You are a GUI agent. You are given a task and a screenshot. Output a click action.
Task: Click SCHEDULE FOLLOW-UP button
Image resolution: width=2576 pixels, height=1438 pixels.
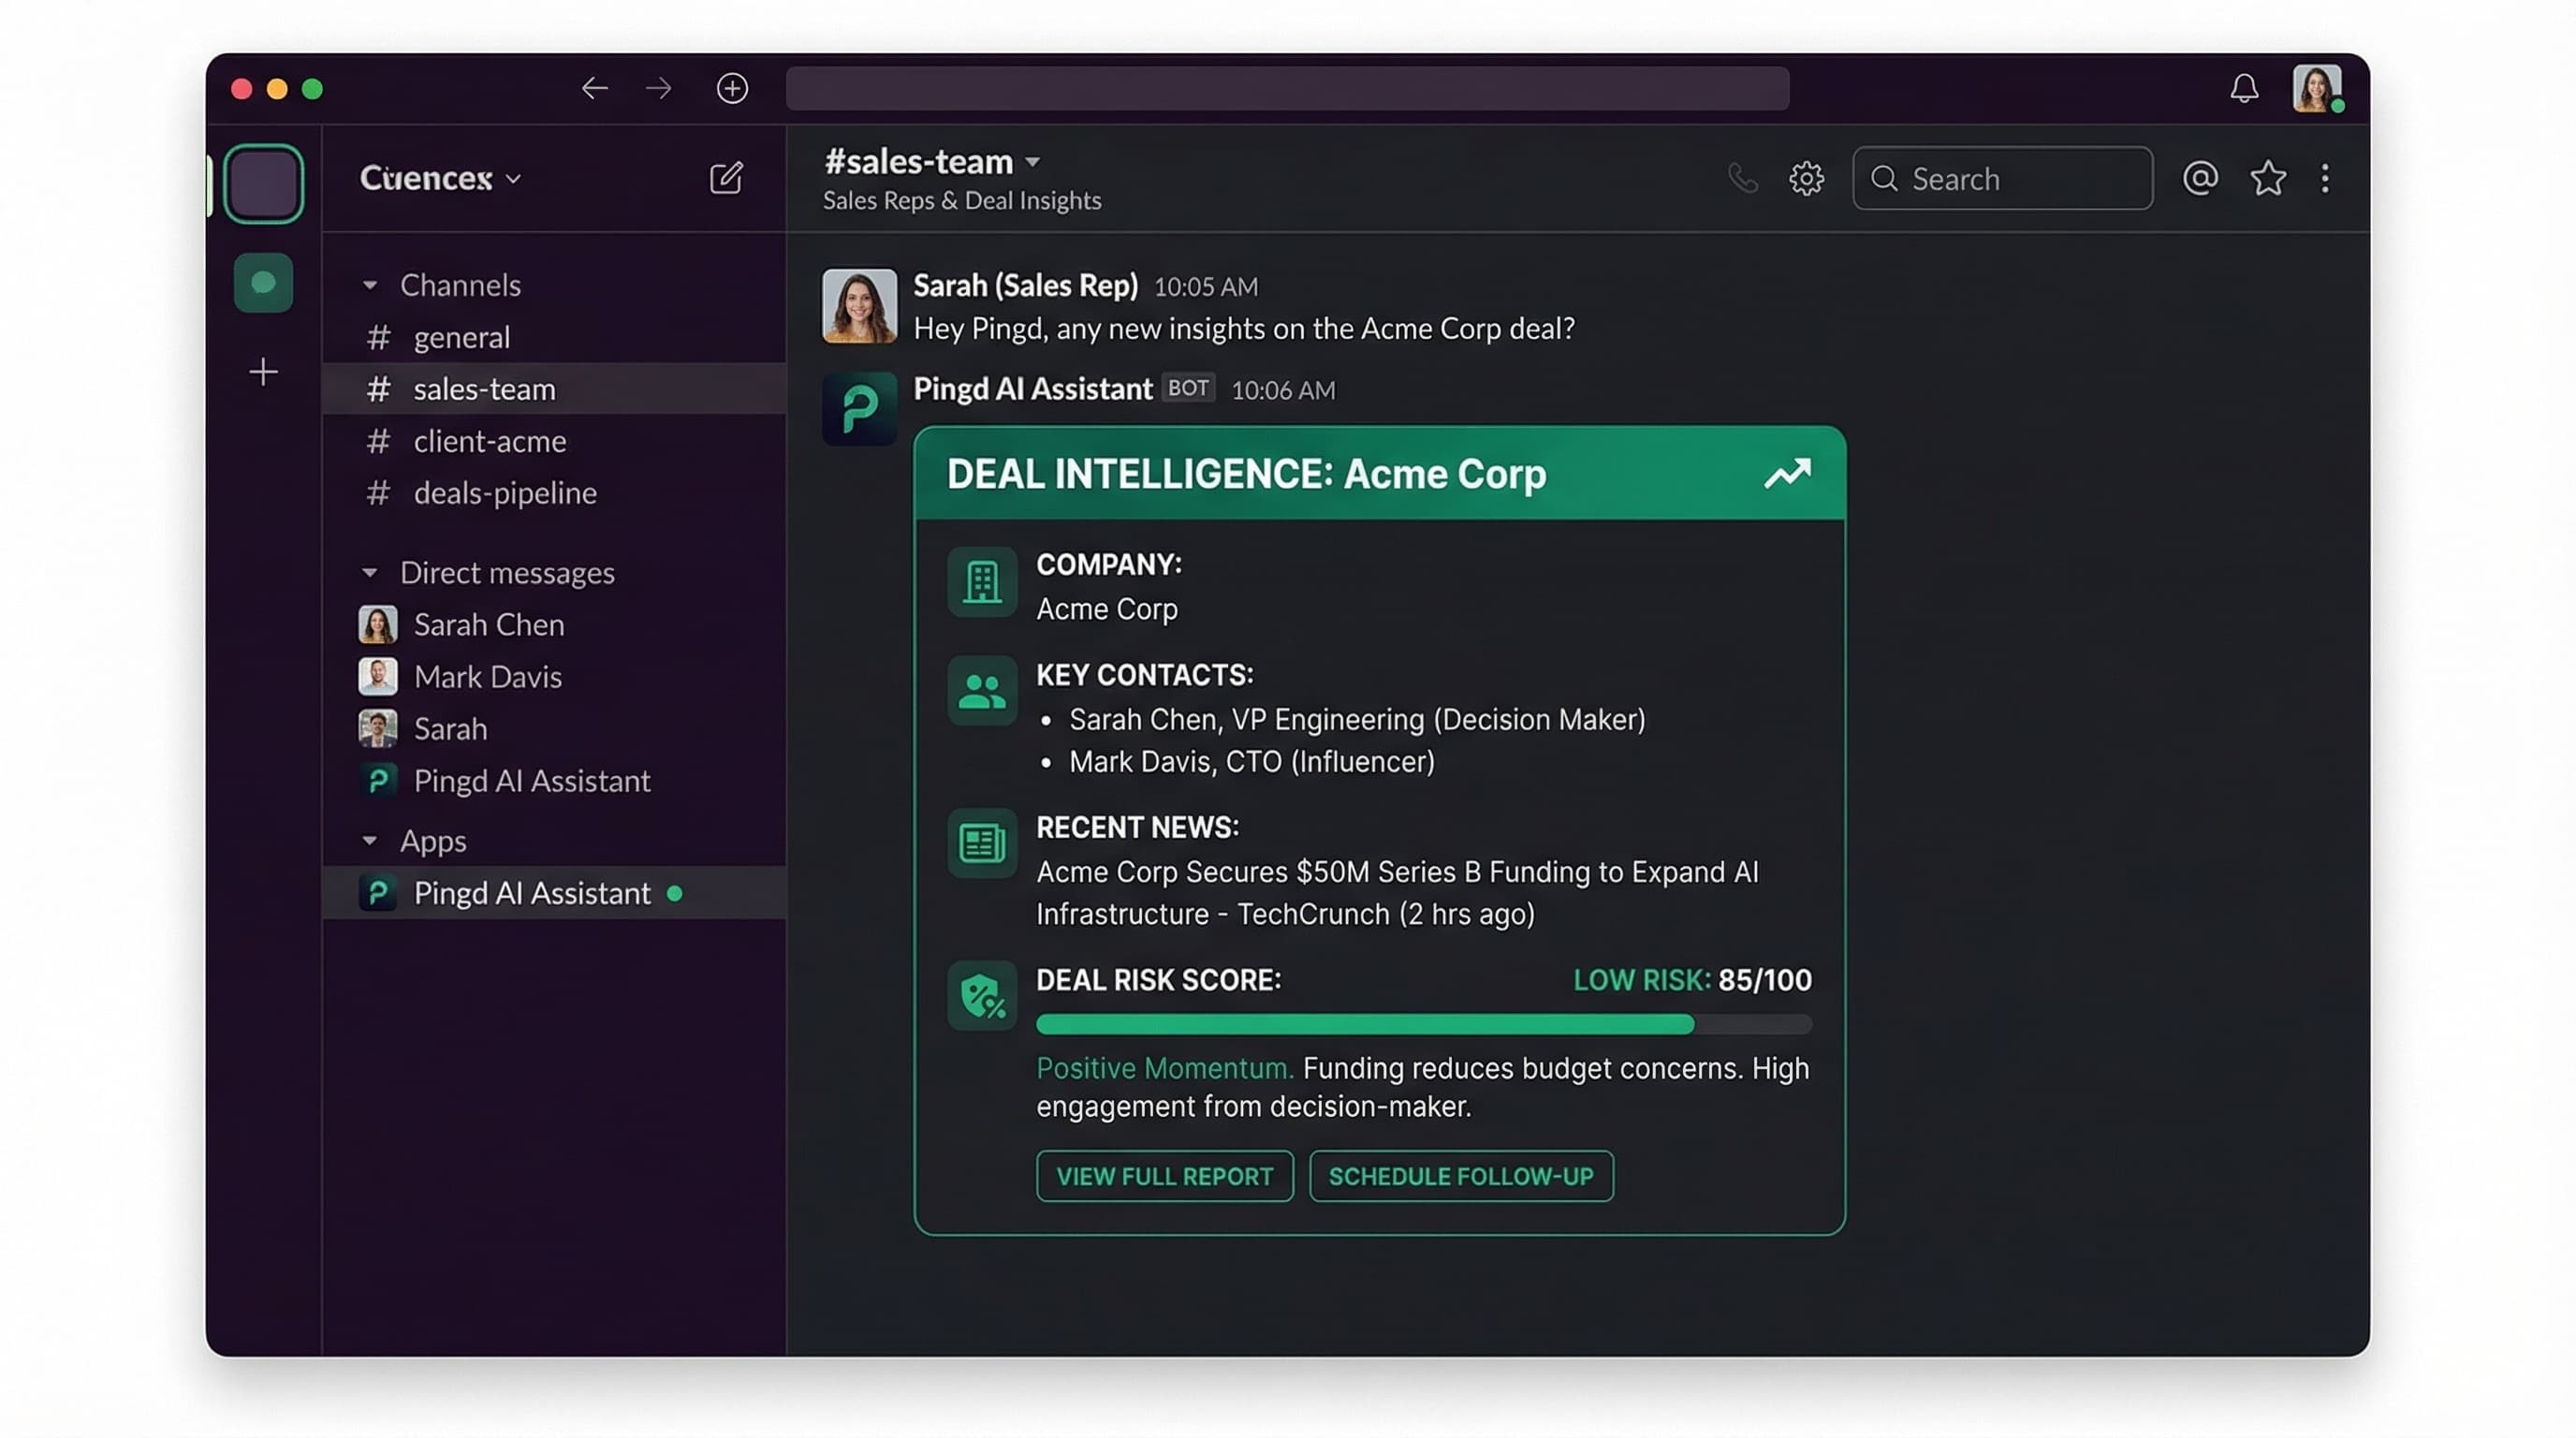pyautogui.click(x=1460, y=1176)
